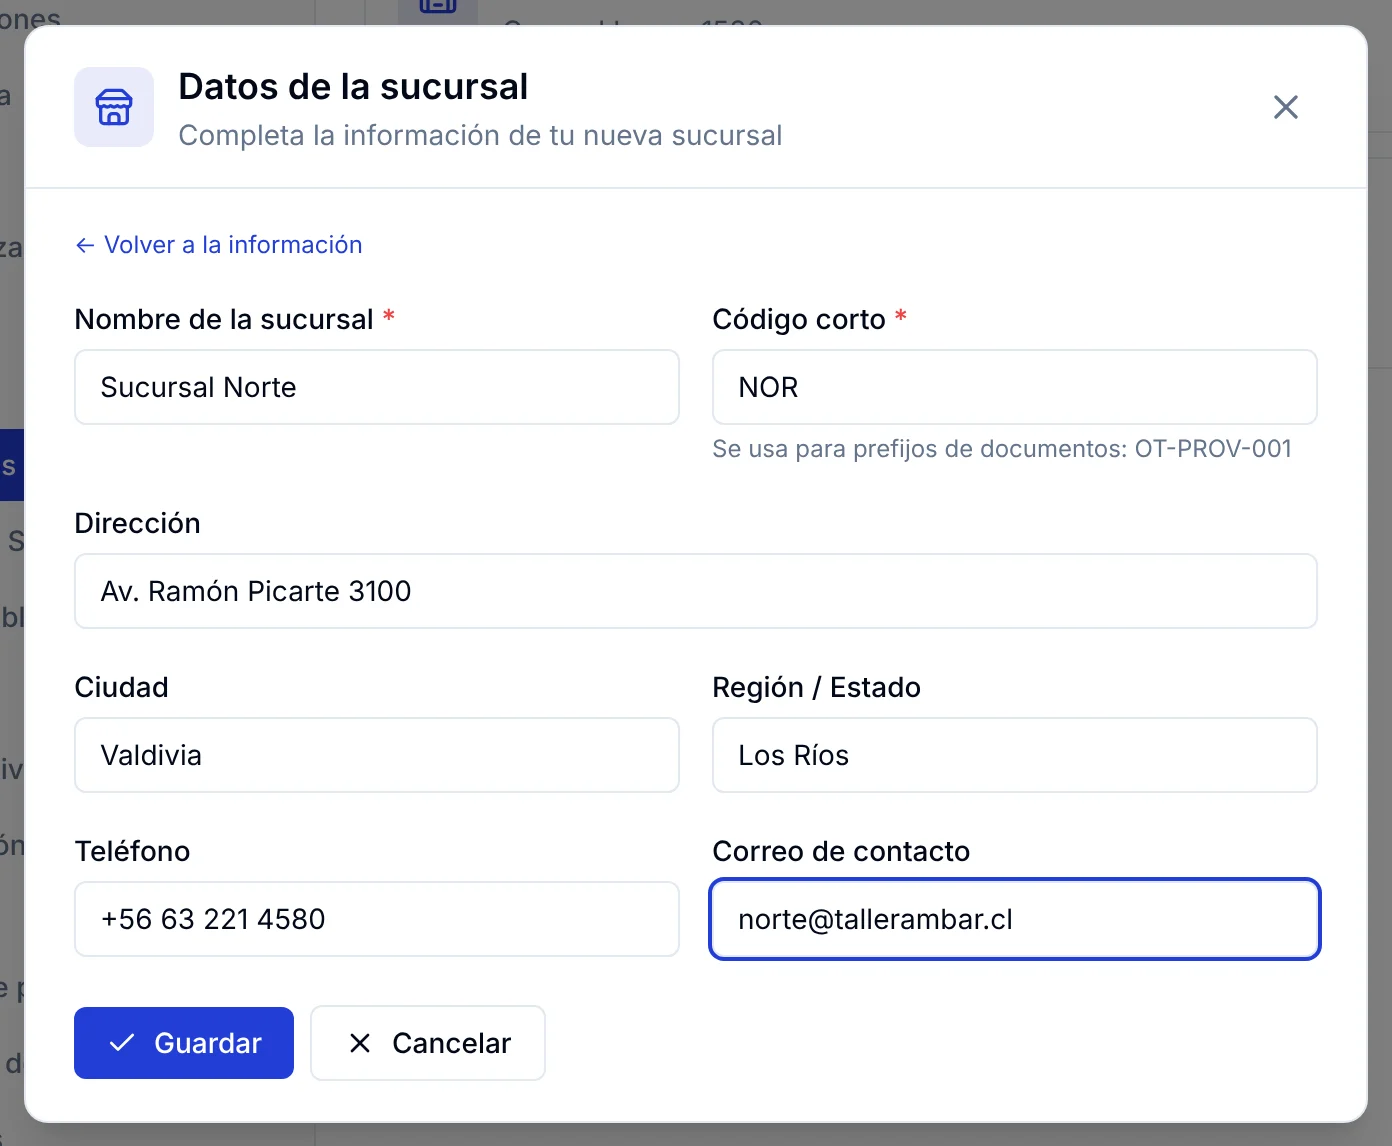Click into the Dirección field
This screenshot has height=1146, width=1392.
tap(696, 591)
